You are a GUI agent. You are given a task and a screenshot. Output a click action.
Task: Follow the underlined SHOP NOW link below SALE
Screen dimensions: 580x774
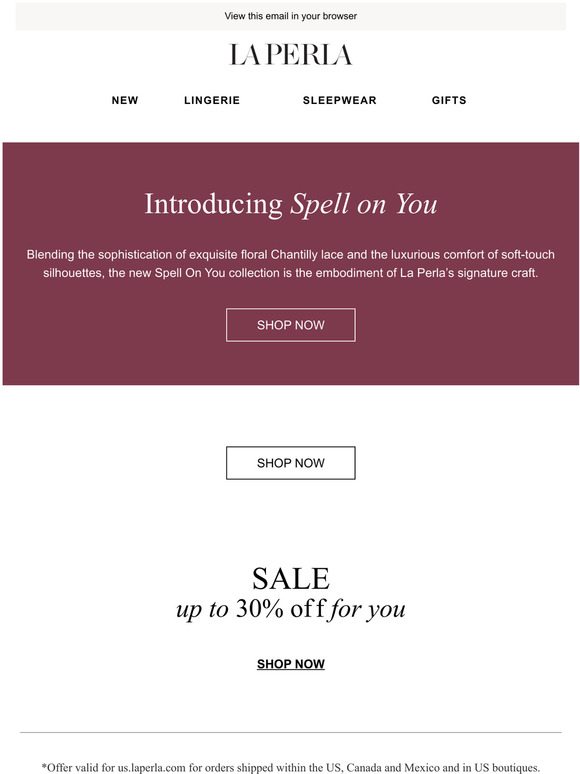pyautogui.click(x=290, y=664)
